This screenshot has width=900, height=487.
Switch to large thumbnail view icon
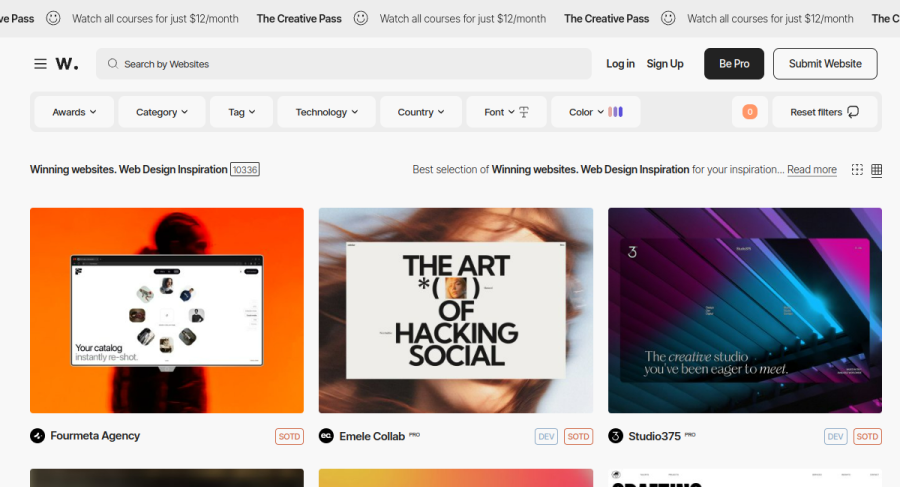[x=857, y=169]
